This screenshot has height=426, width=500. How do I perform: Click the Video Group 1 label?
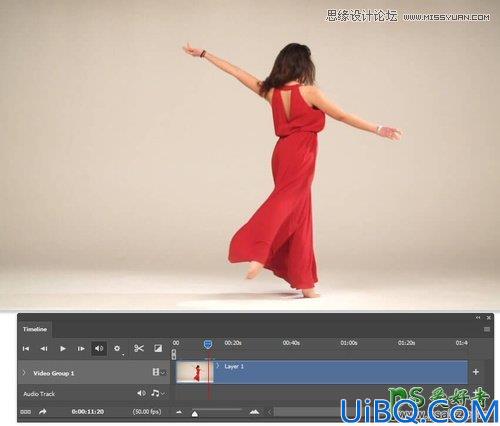54,373
